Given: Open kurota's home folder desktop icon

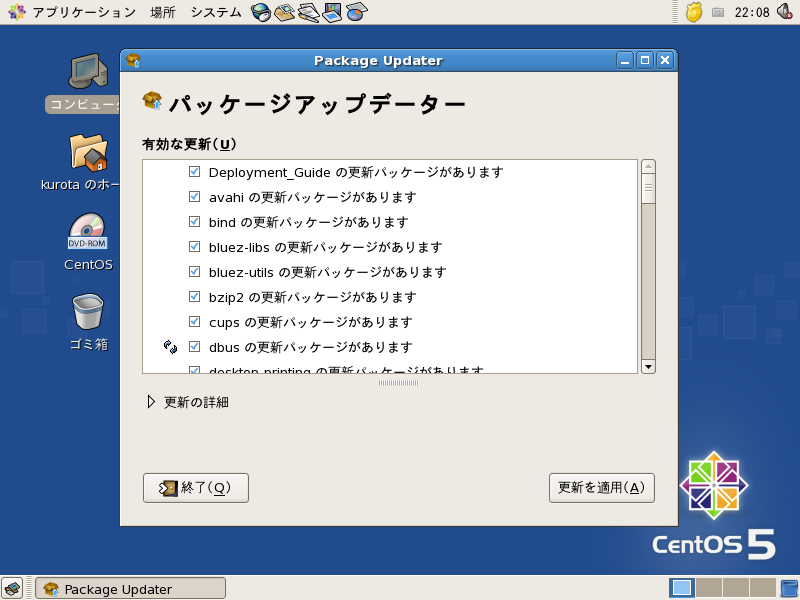Looking at the screenshot, I should point(88,152).
